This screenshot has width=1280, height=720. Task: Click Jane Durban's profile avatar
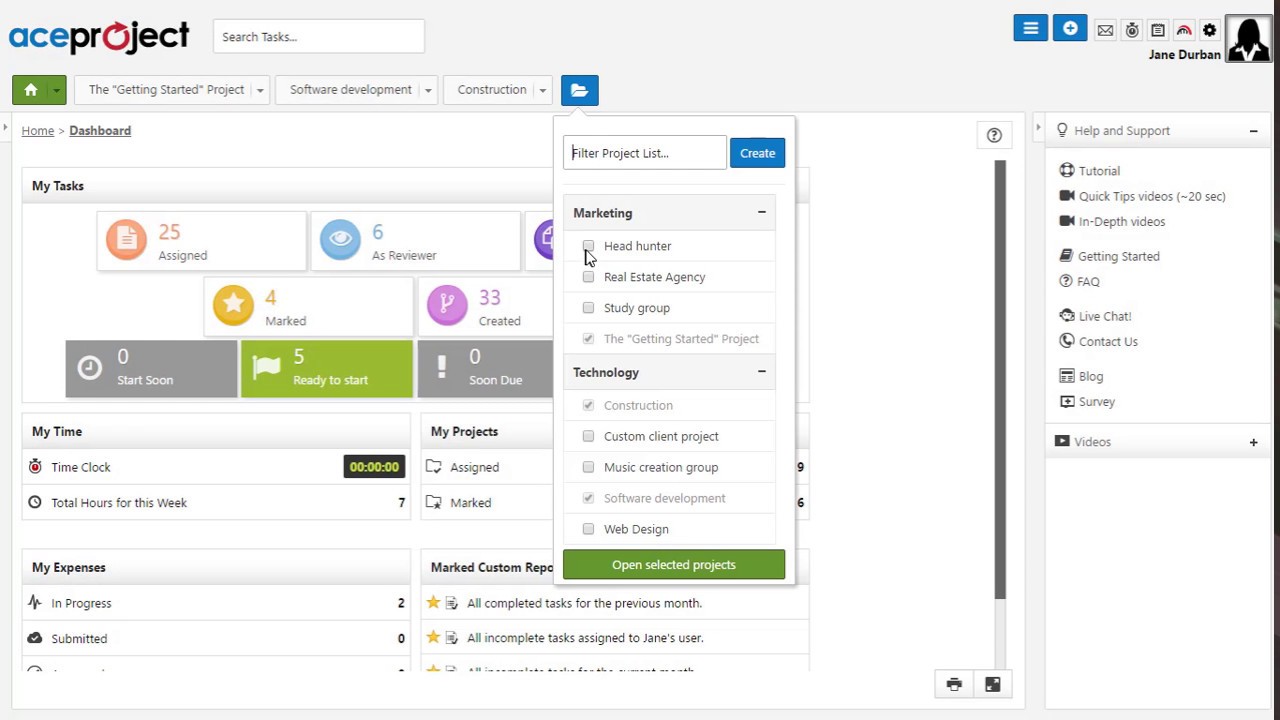pyautogui.click(x=1248, y=38)
